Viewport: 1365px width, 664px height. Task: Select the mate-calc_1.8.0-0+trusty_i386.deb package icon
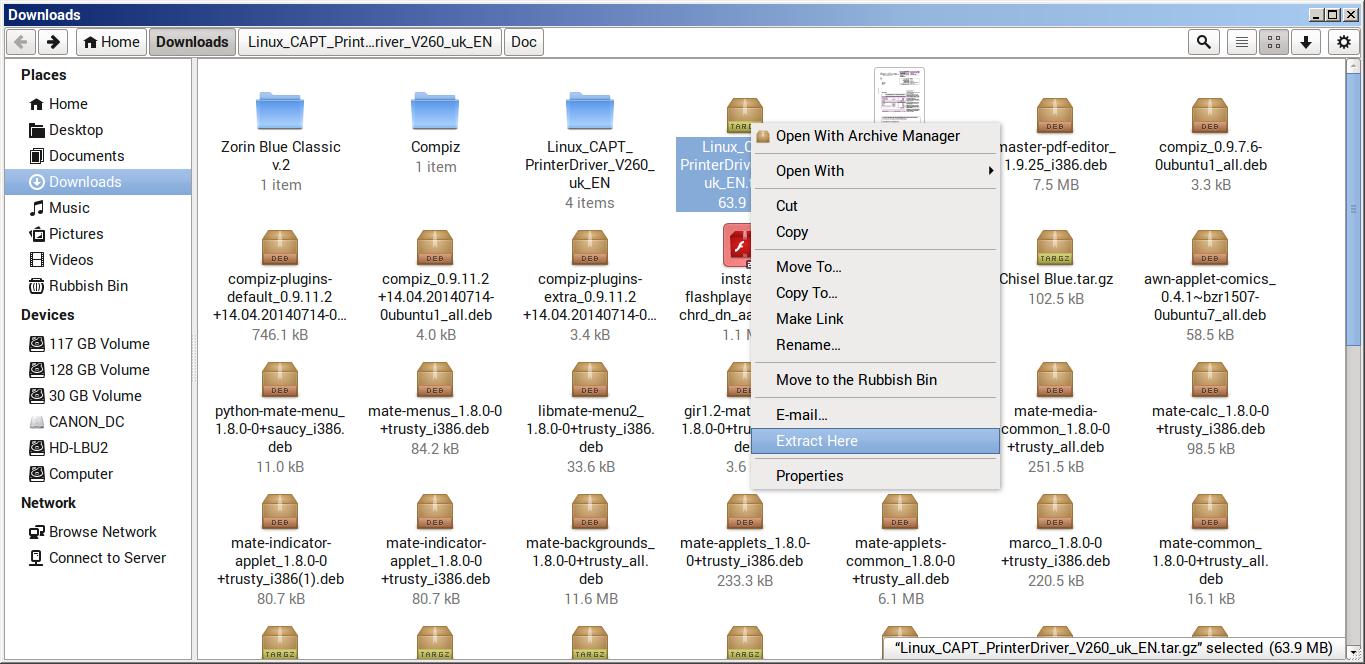click(x=1210, y=379)
